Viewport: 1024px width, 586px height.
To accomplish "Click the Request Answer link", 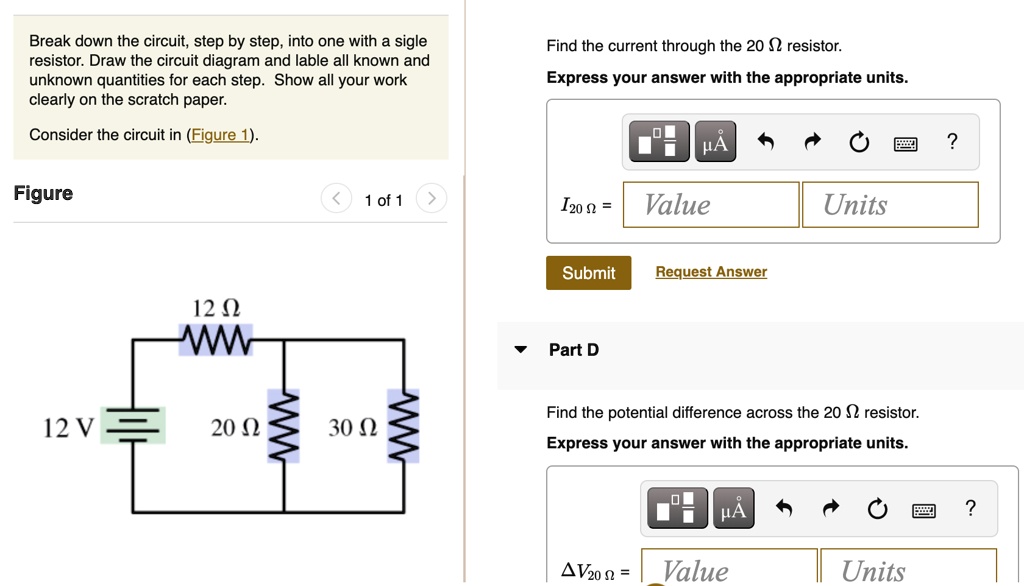I will pos(711,271).
